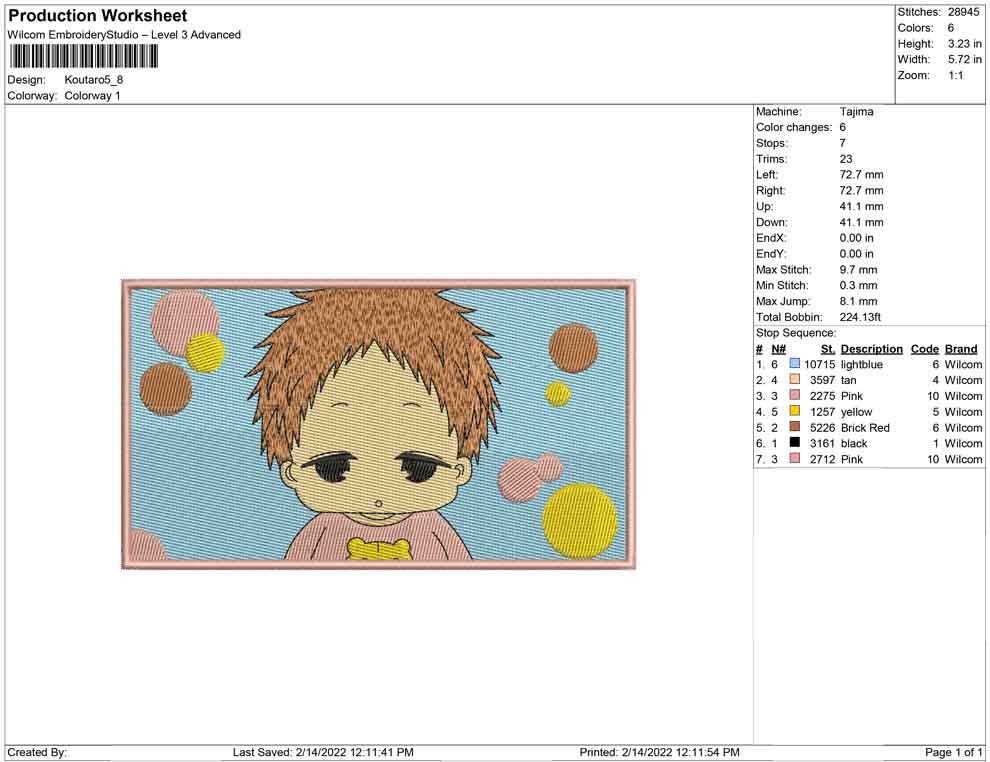Click the stitch count '10715' for lightblue
This screenshot has height=762, width=990.
(x=819, y=364)
